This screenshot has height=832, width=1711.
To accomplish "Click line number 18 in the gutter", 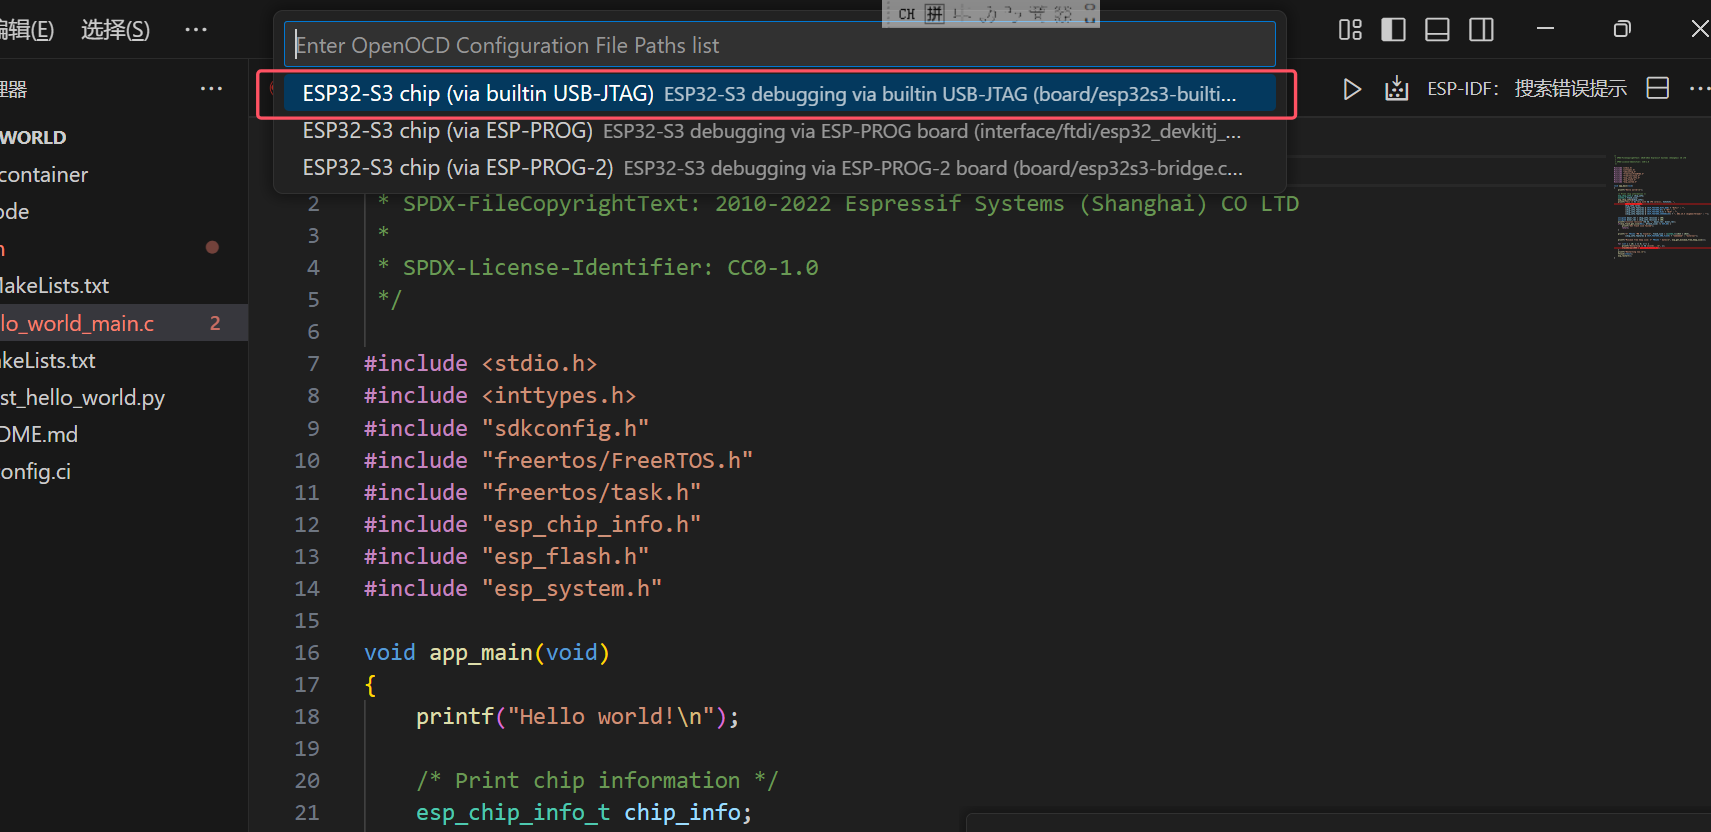I will tap(307, 717).
